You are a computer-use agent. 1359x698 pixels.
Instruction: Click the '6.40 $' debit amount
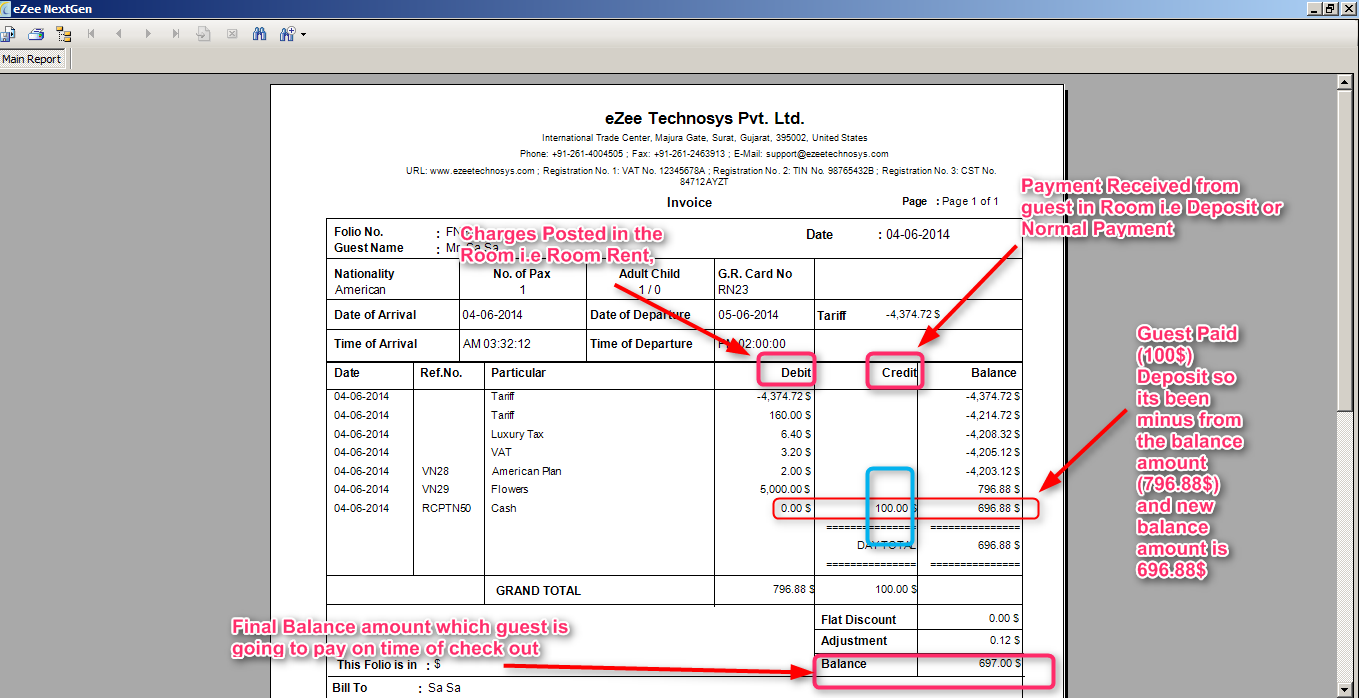click(x=797, y=434)
